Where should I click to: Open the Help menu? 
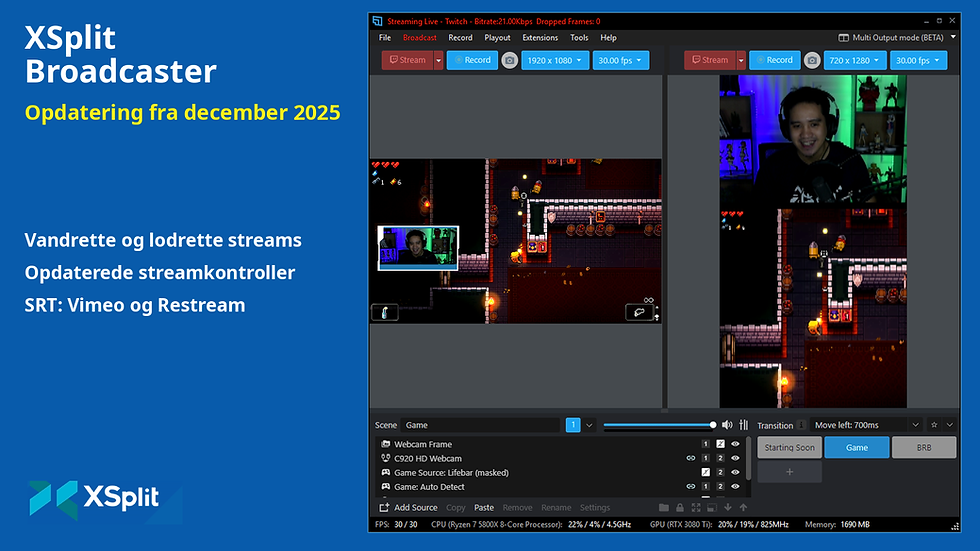click(608, 37)
